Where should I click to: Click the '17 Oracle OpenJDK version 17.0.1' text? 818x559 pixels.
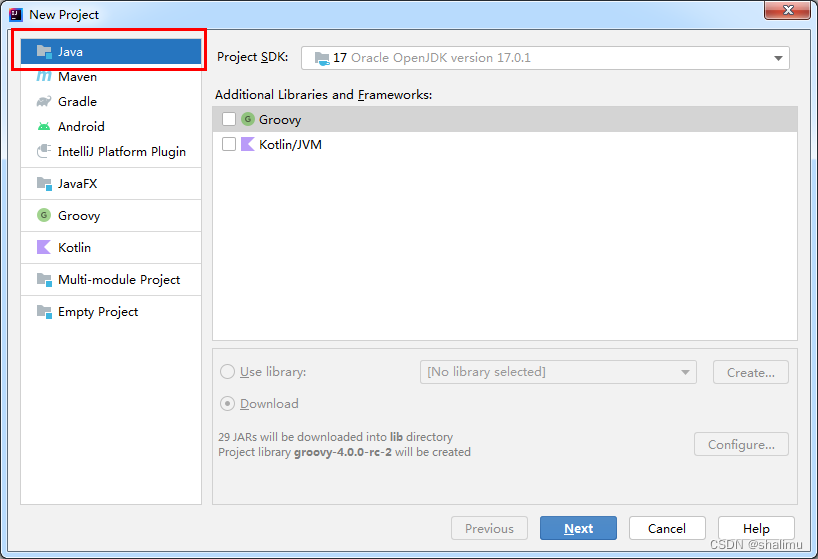pyautogui.click(x=432, y=58)
